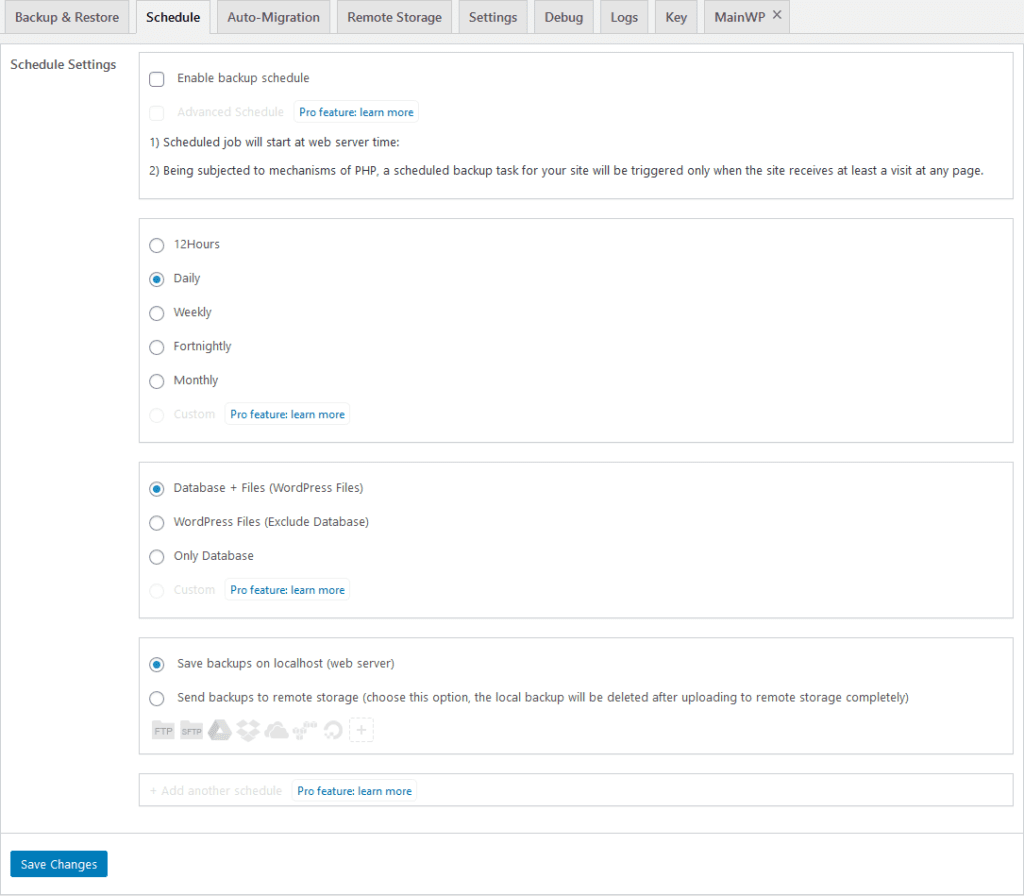Select the FTP remote storage icon
Image resolution: width=1024 pixels, height=896 pixels.
(x=163, y=730)
